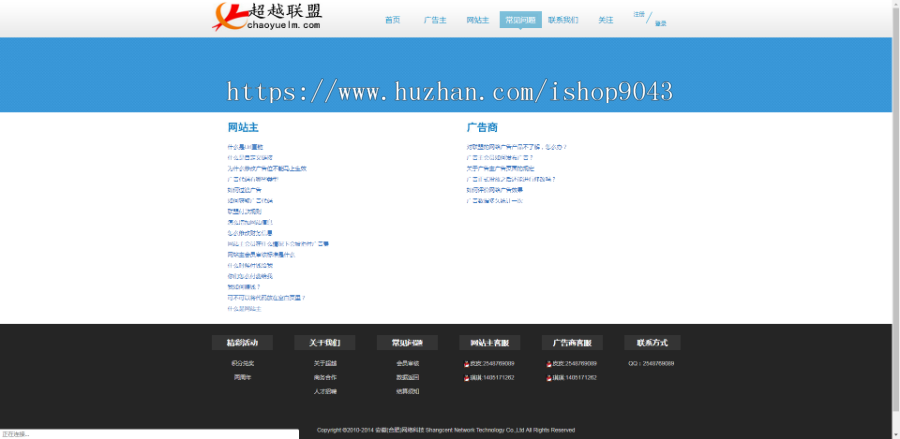
Task: Click the QQ：2548769089 contact text
Action: pyautogui.click(x=651, y=364)
